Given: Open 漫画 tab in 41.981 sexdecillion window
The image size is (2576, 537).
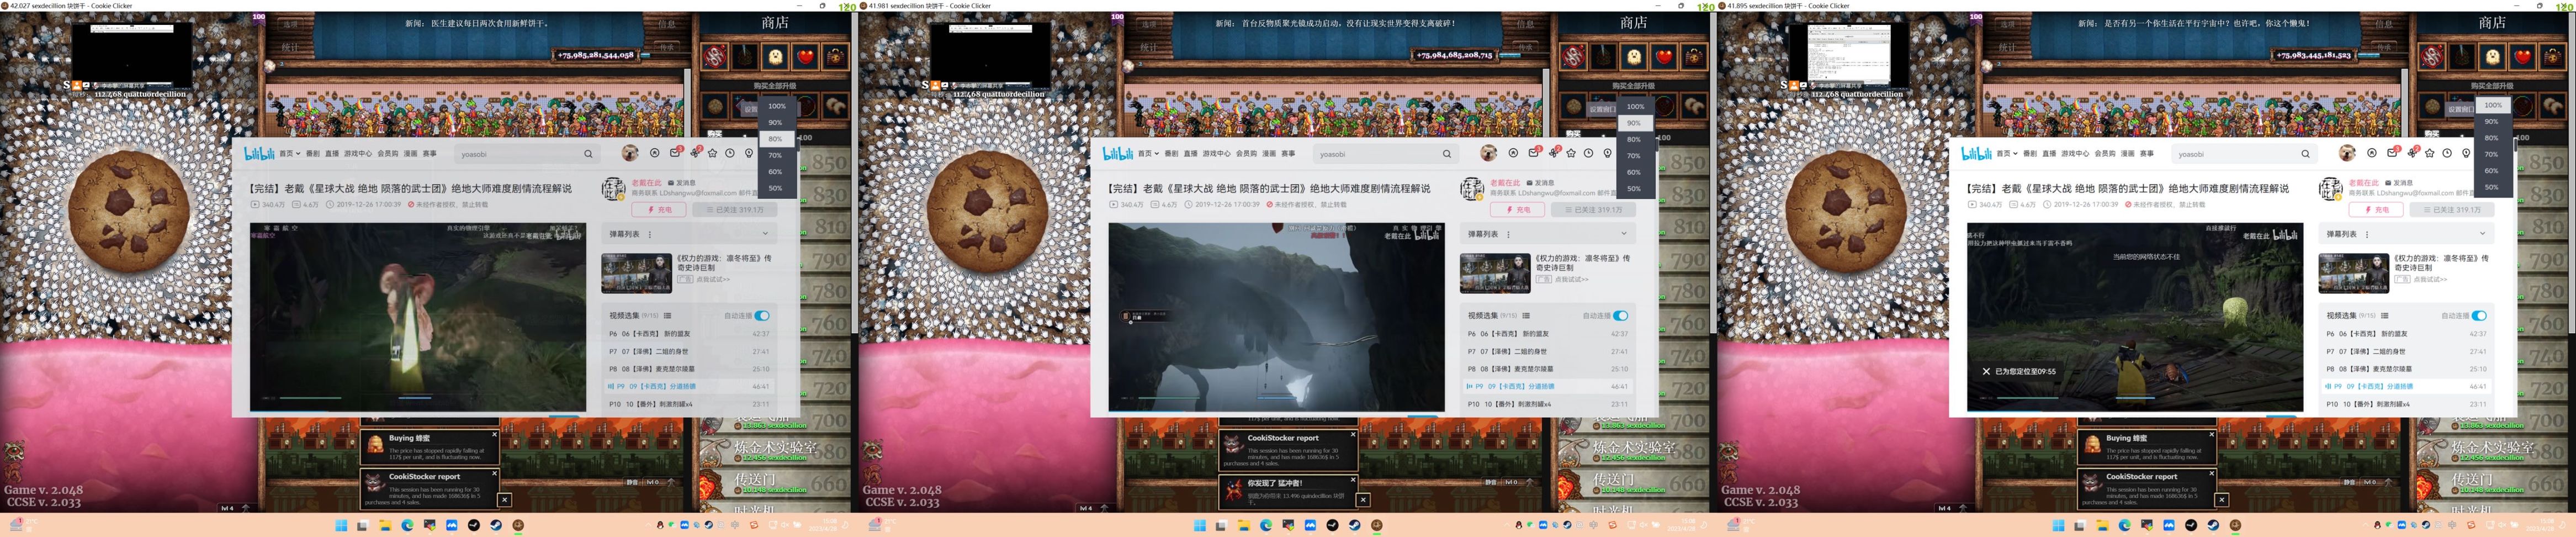Looking at the screenshot, I should tap(1269, 154).
